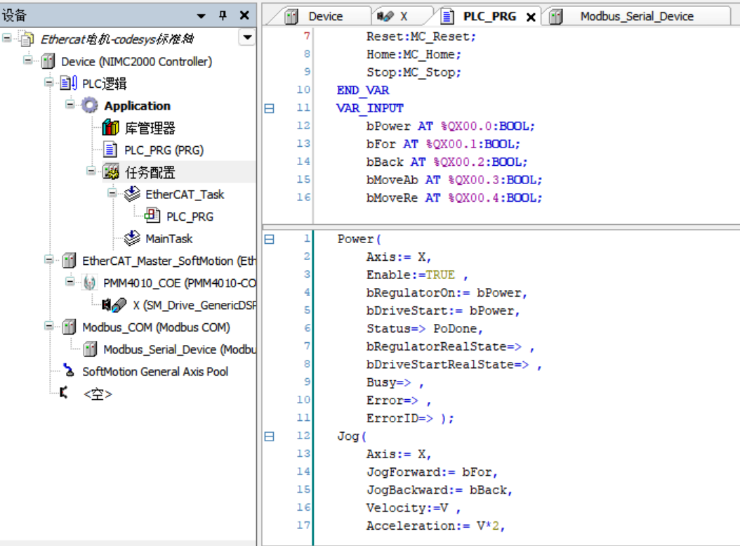This screenshot has height=548, width=740.
Task: Select the Application gear icon in tree
Action: coord(90,106)
